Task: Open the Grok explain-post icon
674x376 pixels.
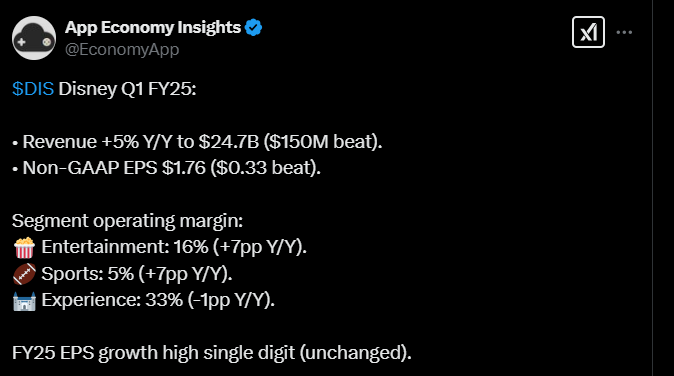Action: (x=588, y=32)
